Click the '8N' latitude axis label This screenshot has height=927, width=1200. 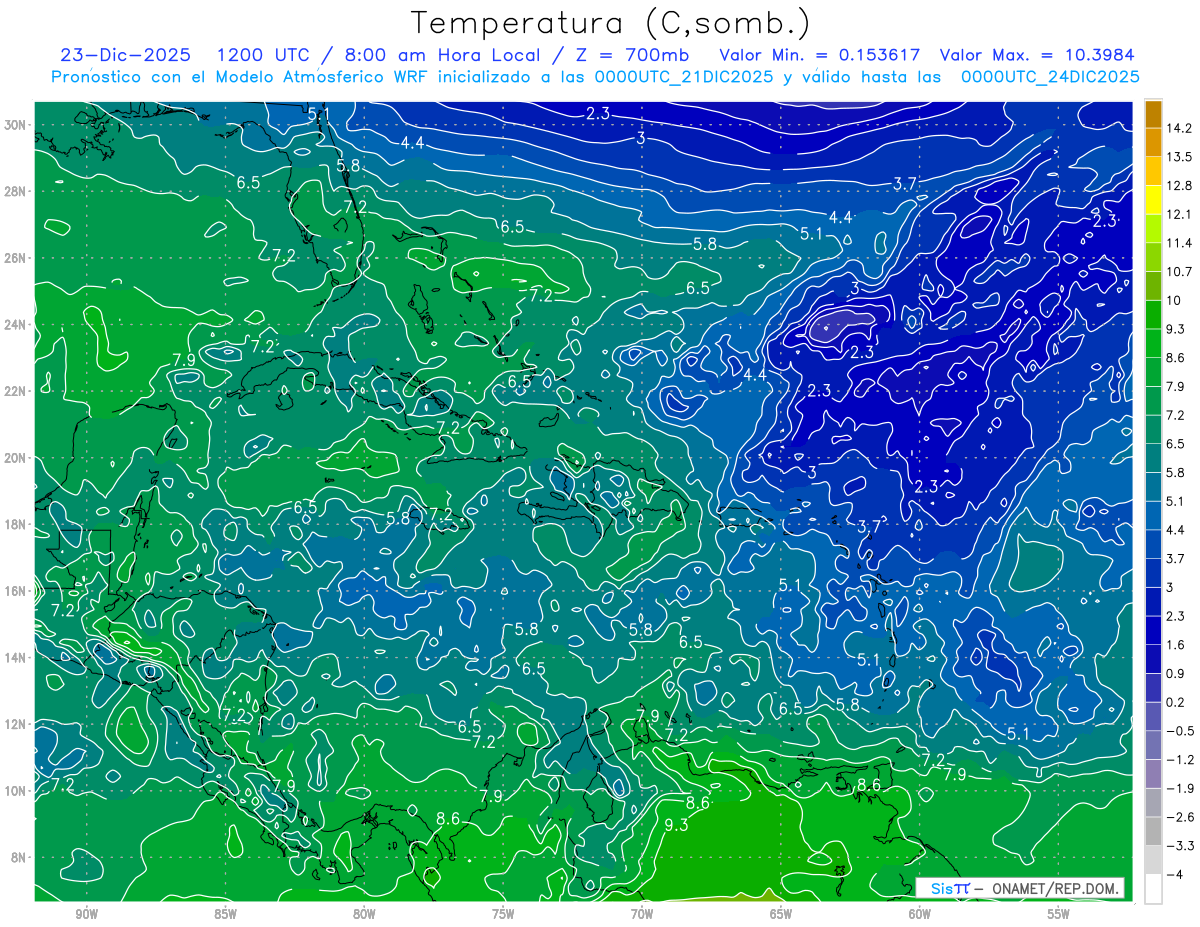tap(20, 857)
